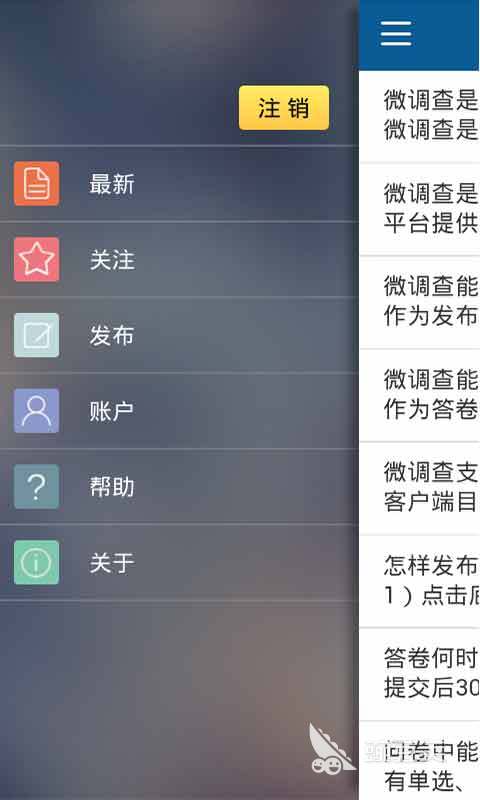
Task: Open the FAQ item starting 微调查是 平台提供
Action: point(419,209)
